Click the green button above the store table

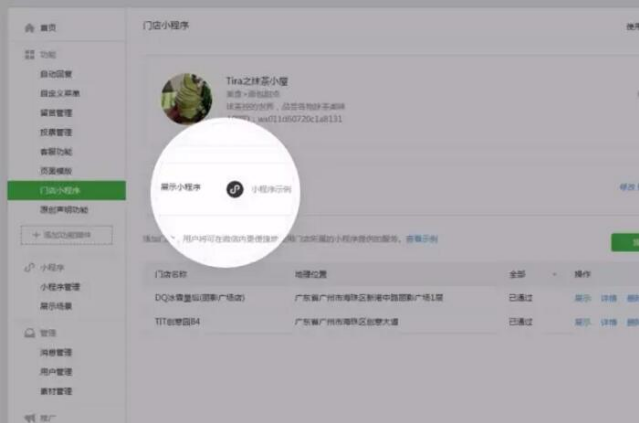click(x=626, y=242)
